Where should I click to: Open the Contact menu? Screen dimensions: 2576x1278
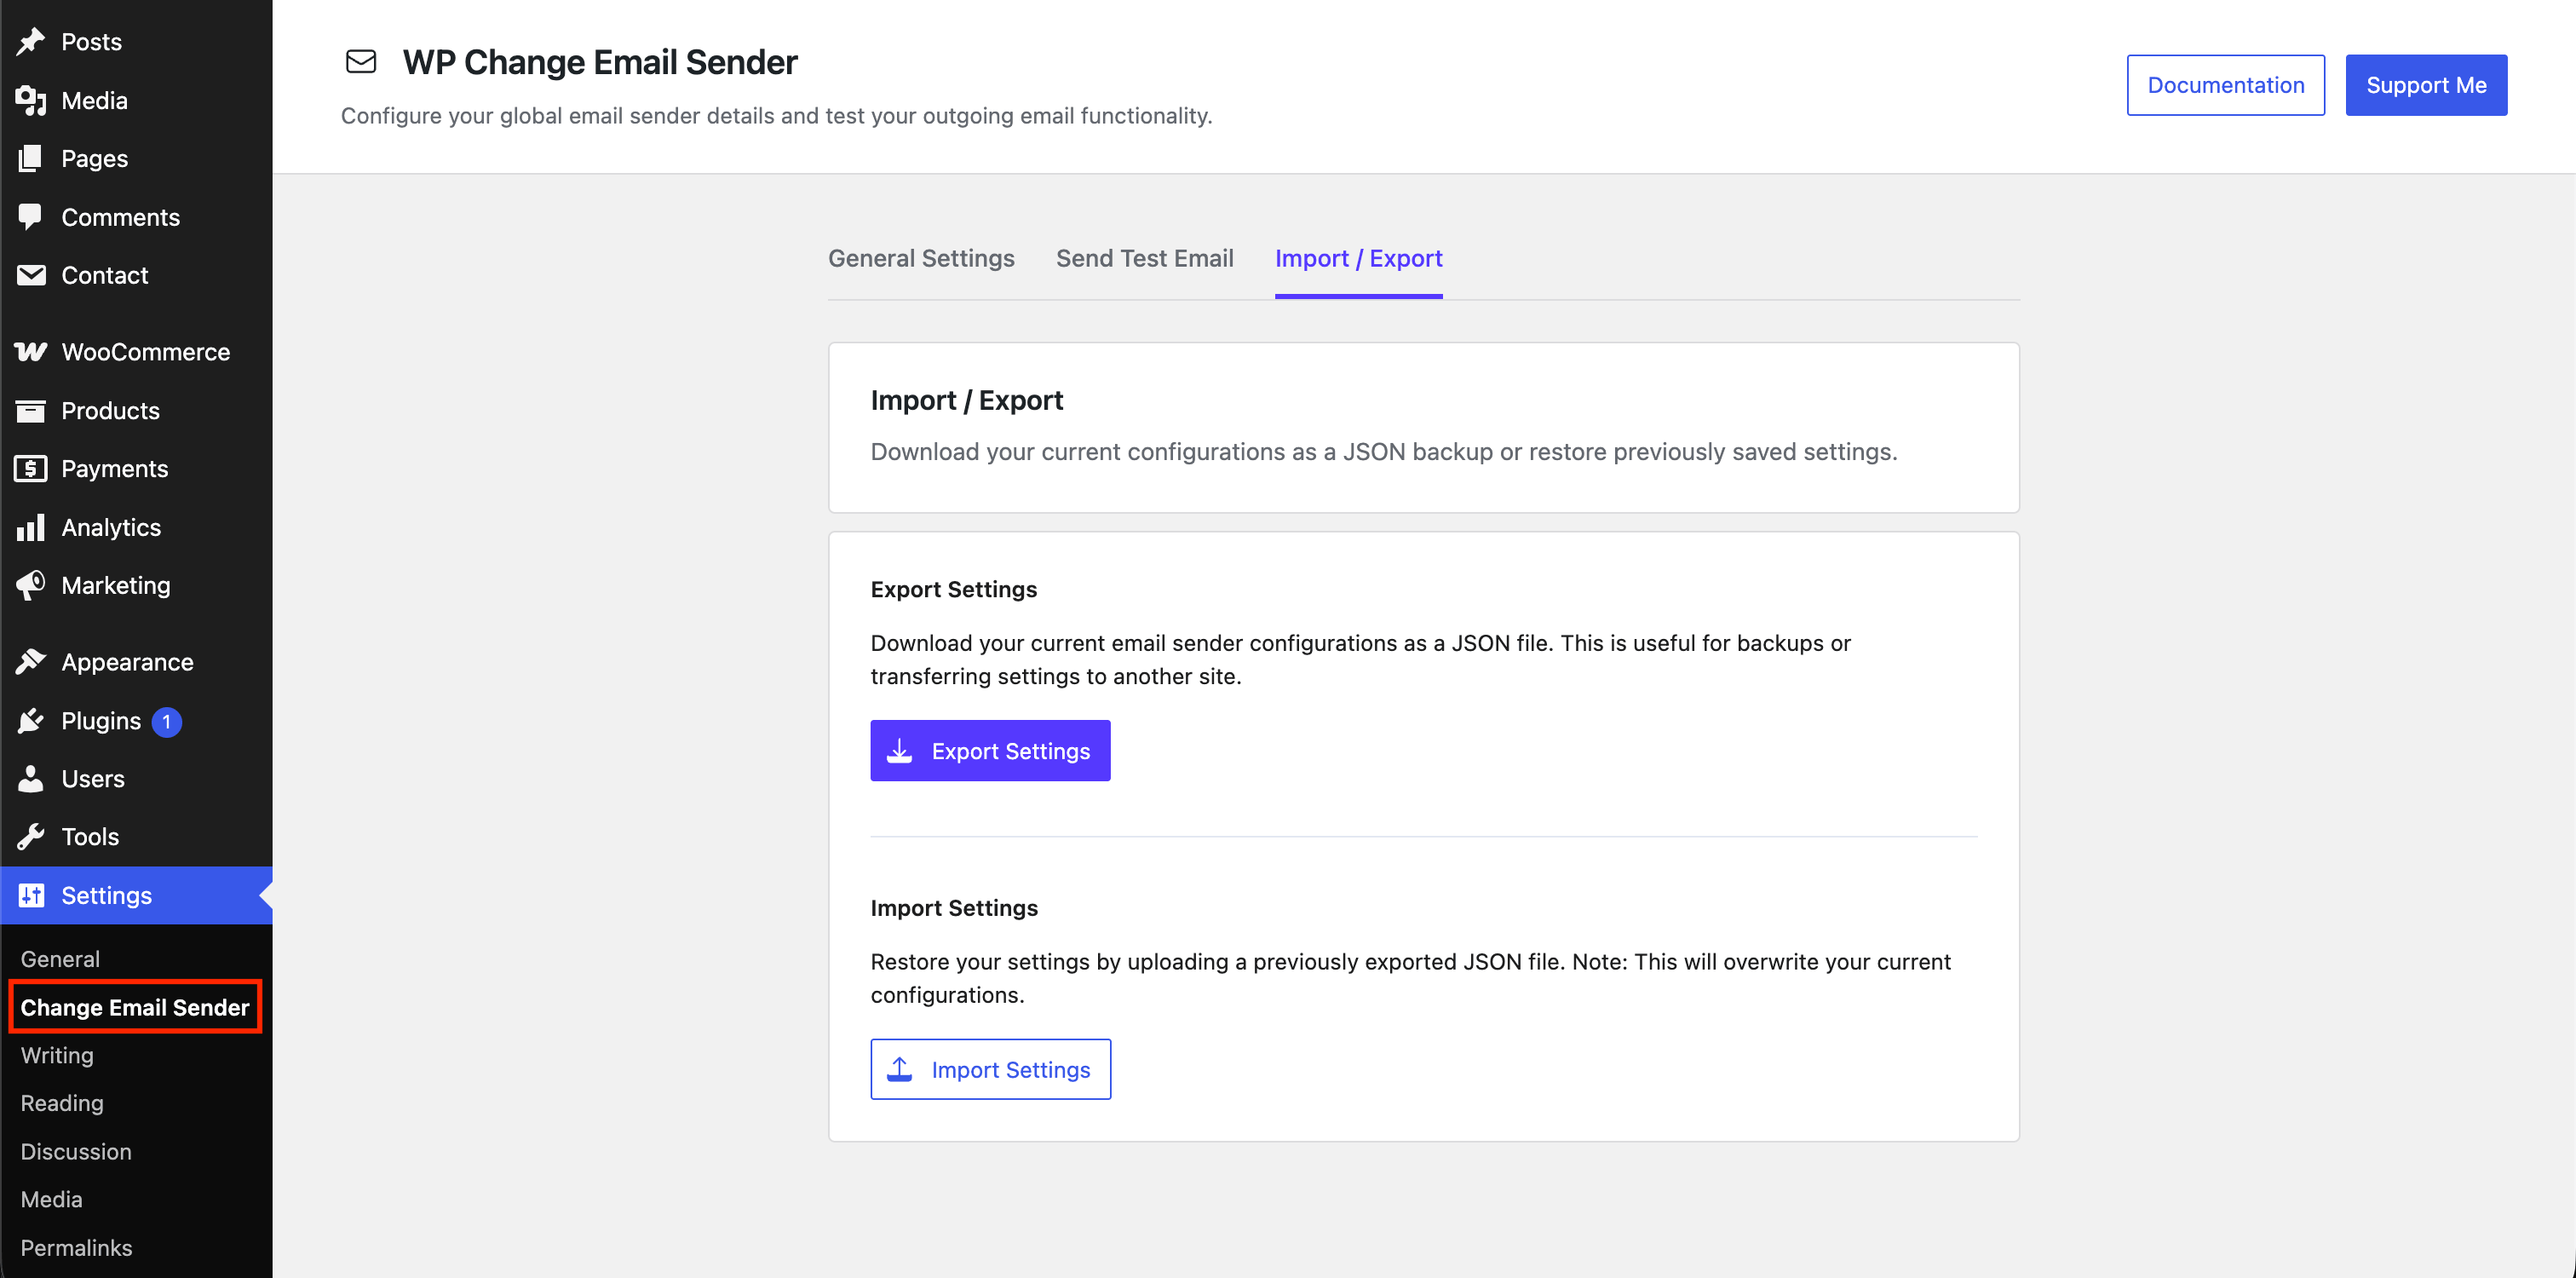(x=136, y=275)
